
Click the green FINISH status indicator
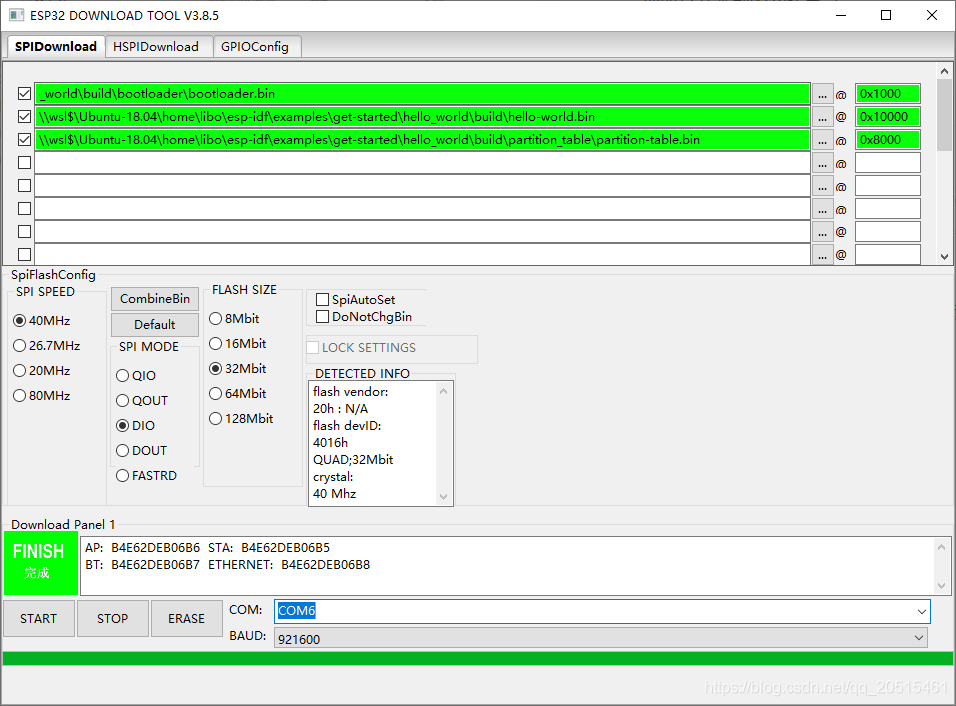[41, 563]
